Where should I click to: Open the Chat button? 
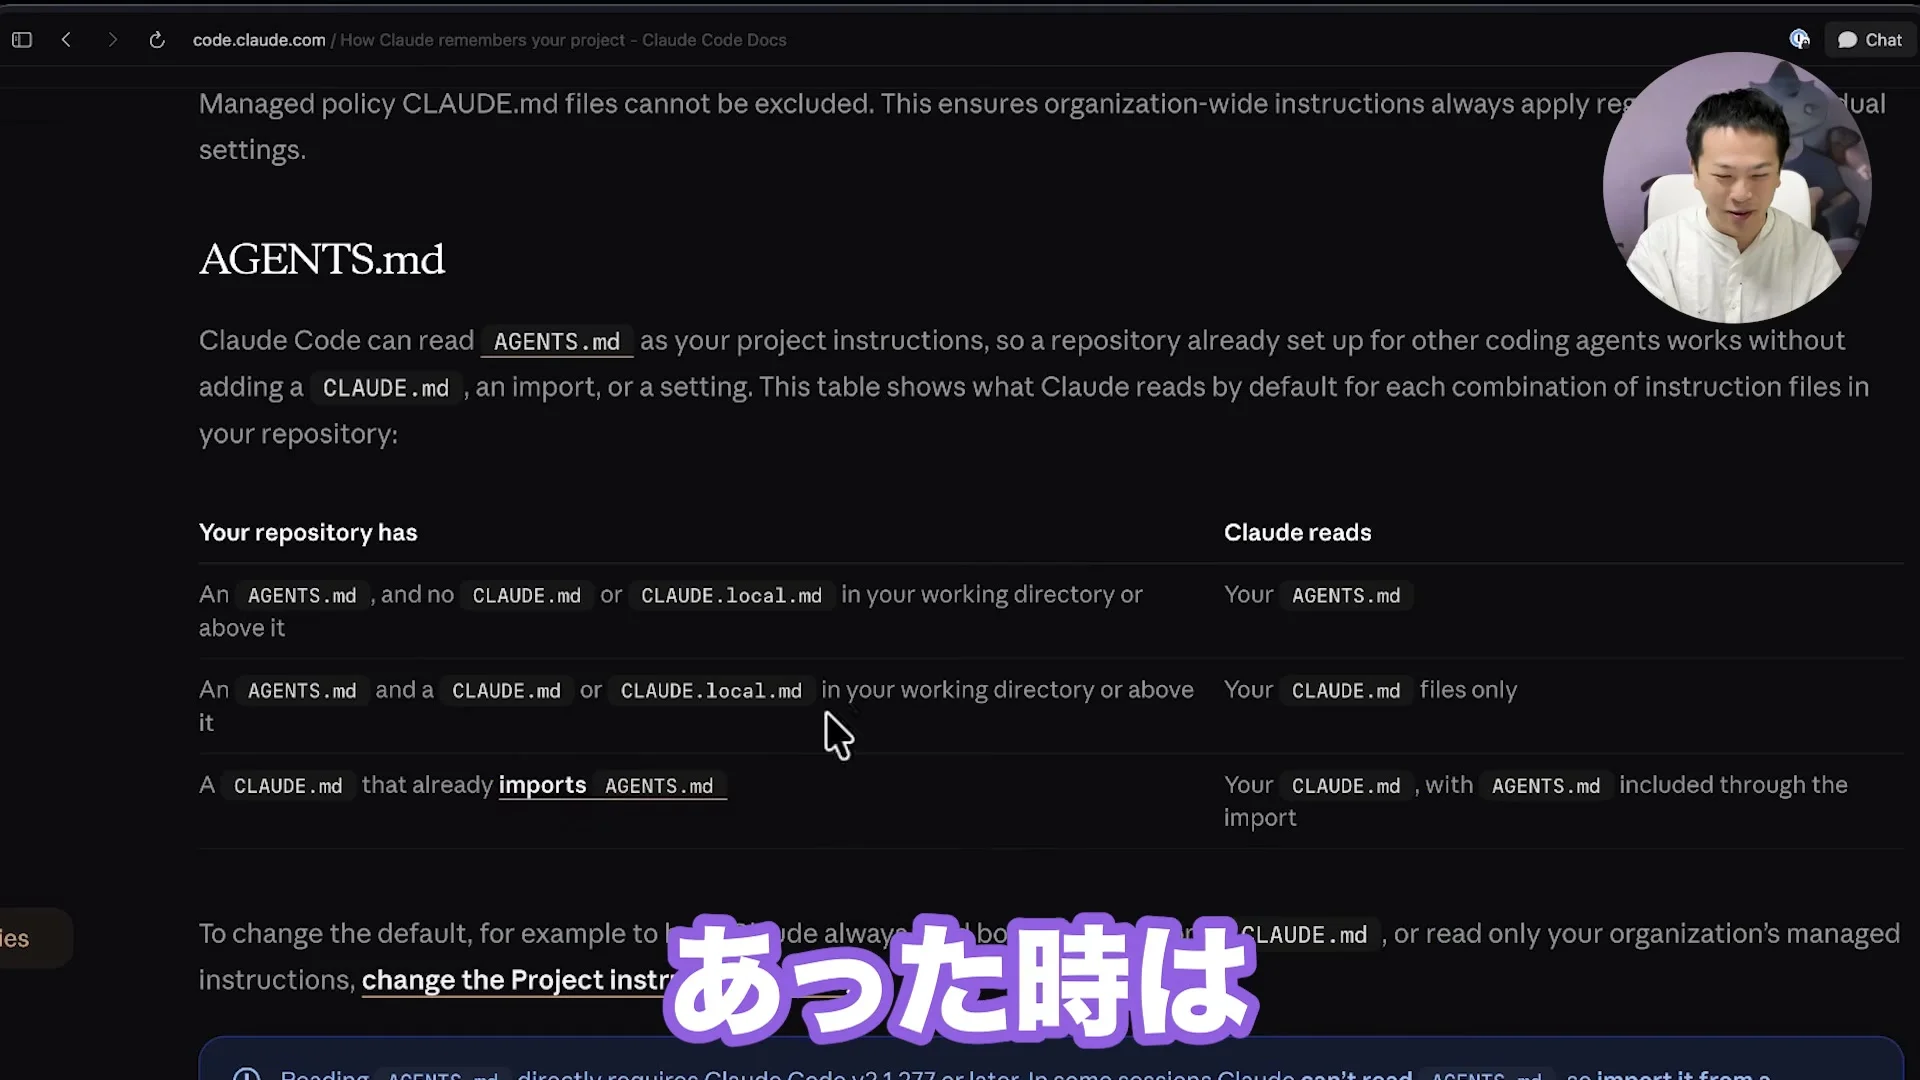pos(1870,40)
